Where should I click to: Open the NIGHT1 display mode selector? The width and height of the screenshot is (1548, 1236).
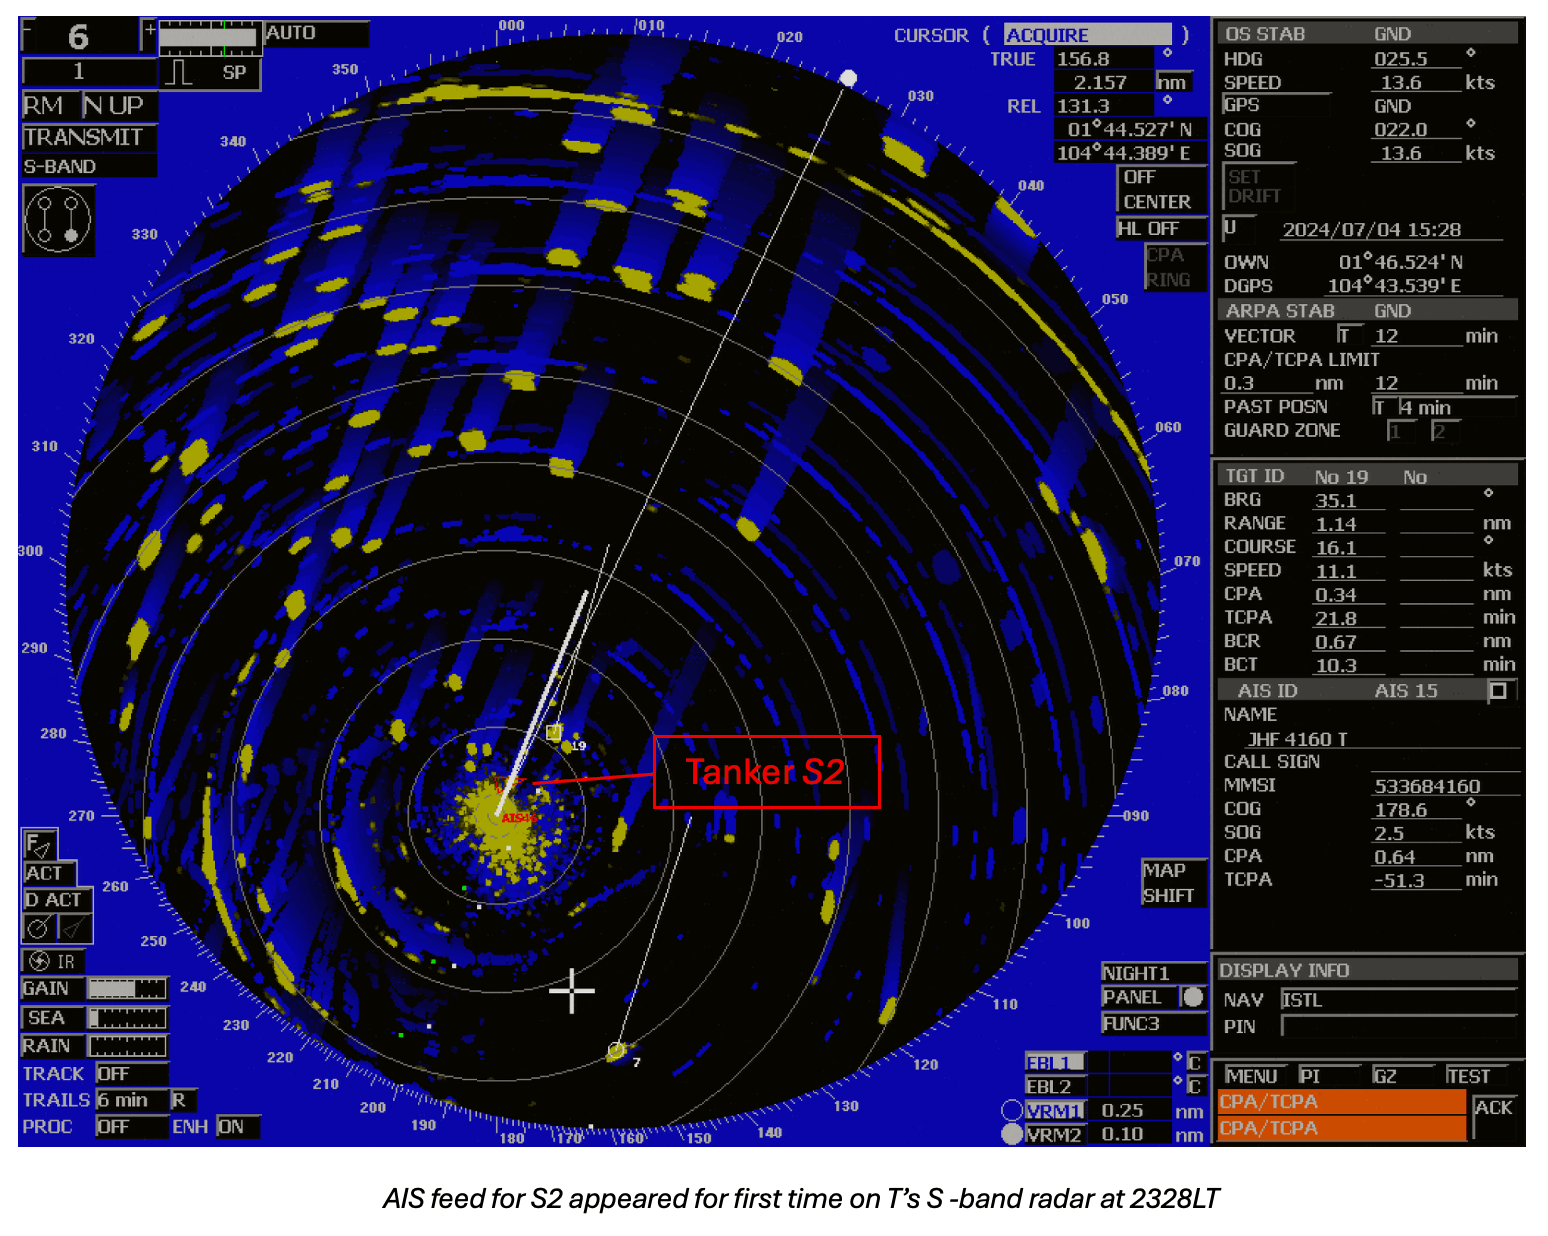coord(1154,973)
